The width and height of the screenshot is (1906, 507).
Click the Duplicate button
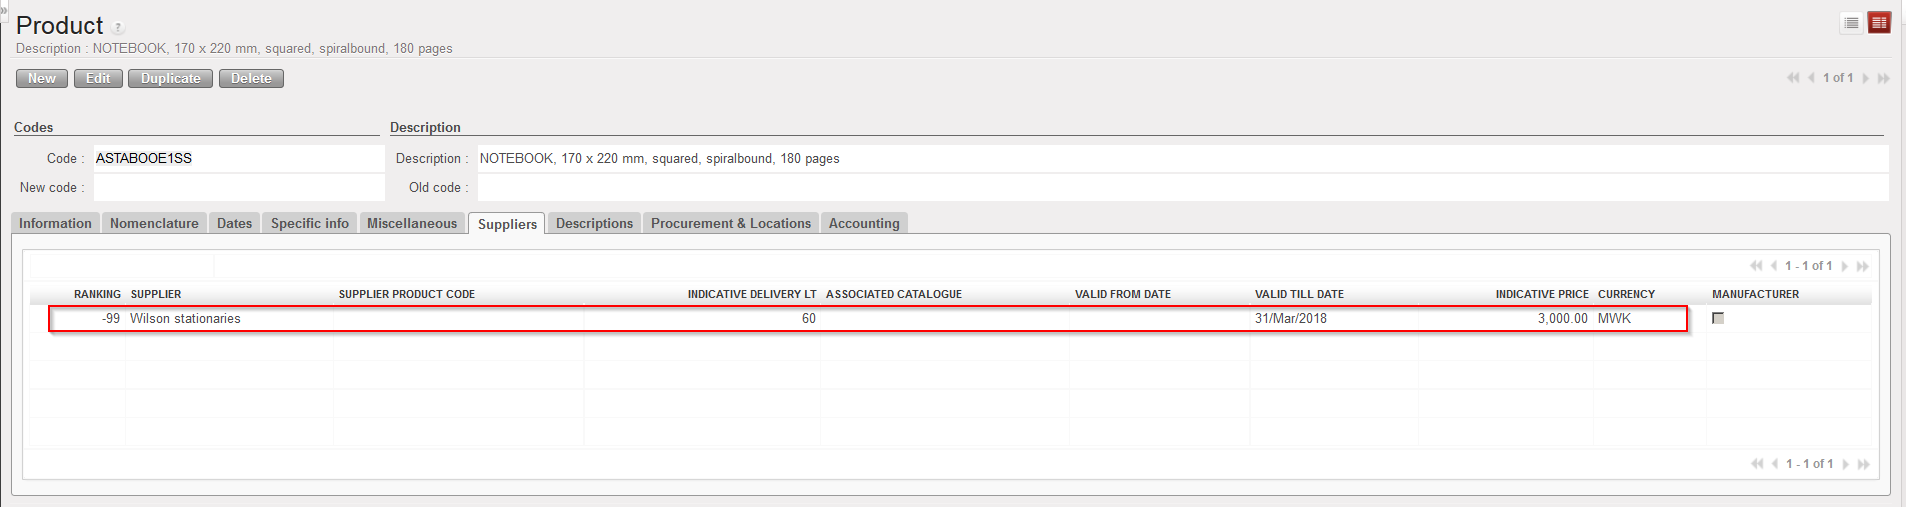170,78
